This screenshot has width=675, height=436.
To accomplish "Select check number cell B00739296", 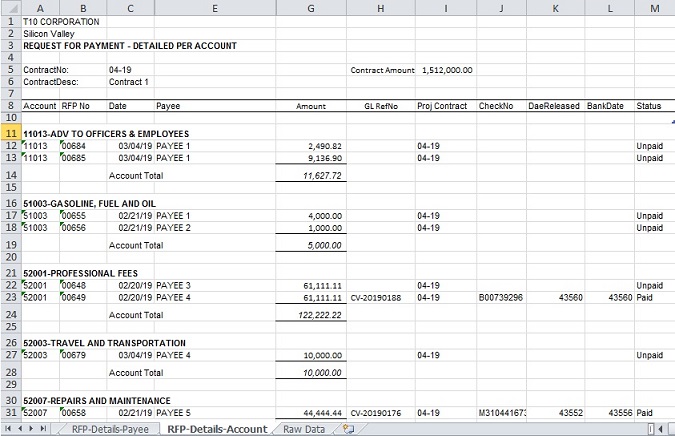I will pos(502,297).
